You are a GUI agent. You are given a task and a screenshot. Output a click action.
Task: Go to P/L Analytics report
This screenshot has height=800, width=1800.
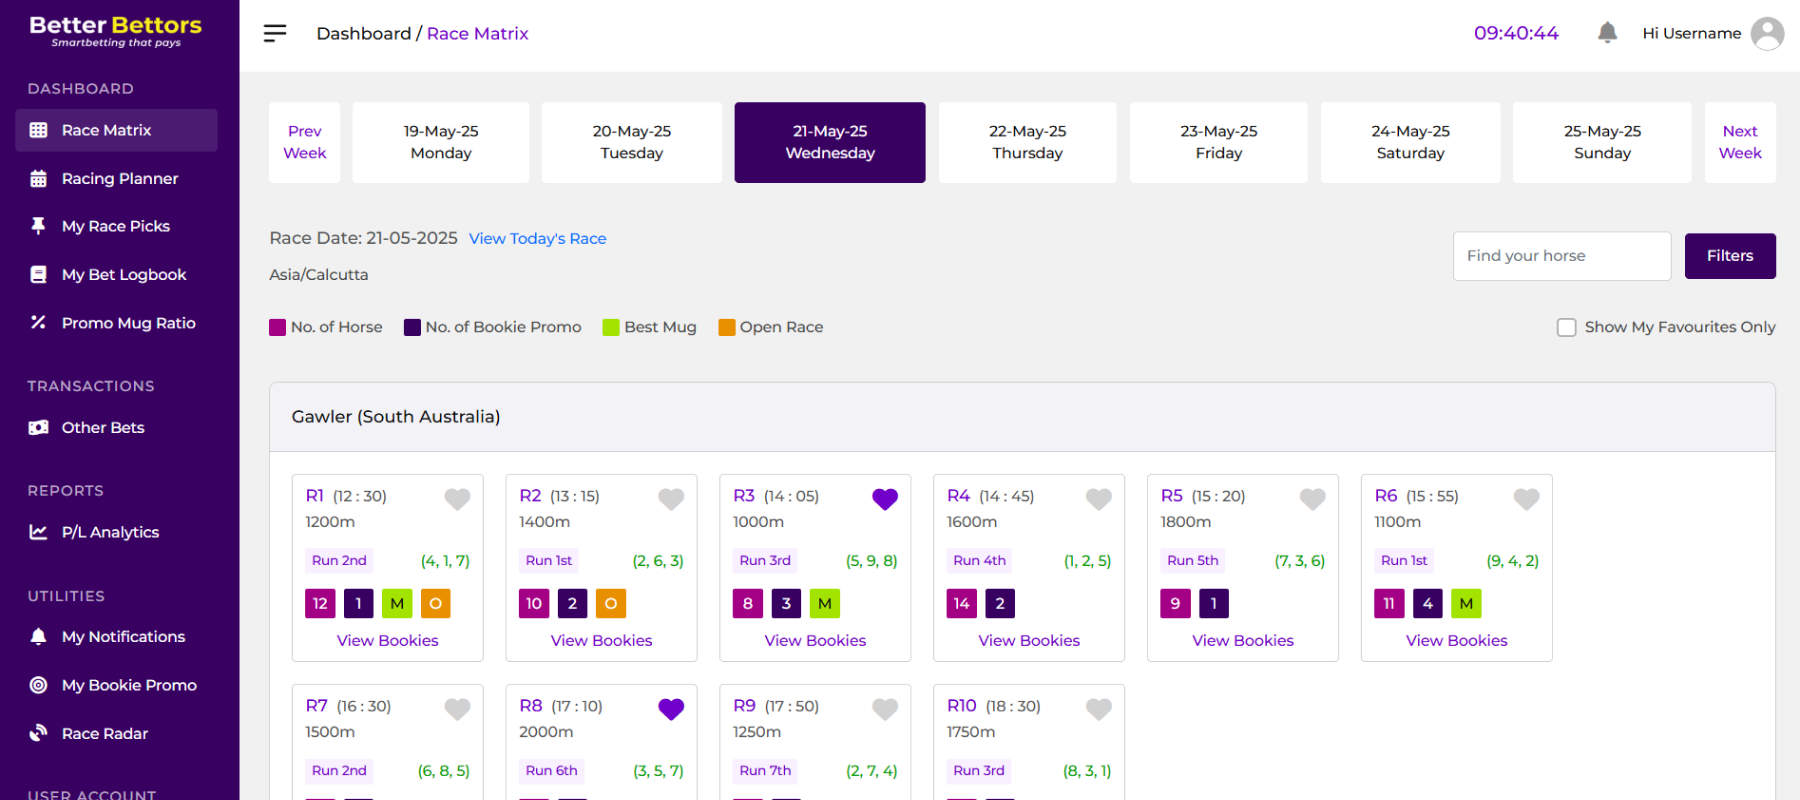click(x=110, y=532)
